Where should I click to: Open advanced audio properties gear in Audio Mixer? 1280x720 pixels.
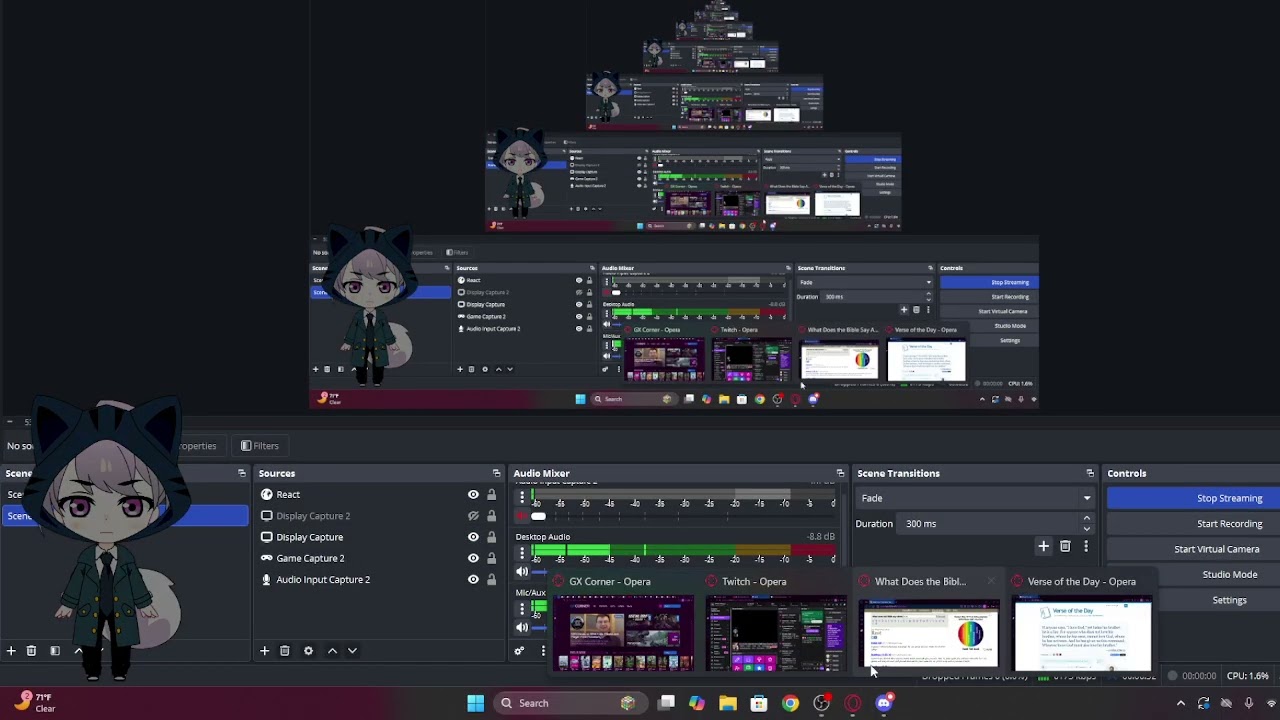(x=519, y=651)
